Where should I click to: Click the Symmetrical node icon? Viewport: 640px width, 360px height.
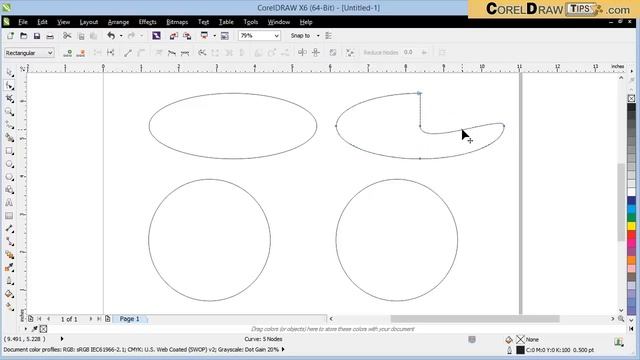coord(185,53)
